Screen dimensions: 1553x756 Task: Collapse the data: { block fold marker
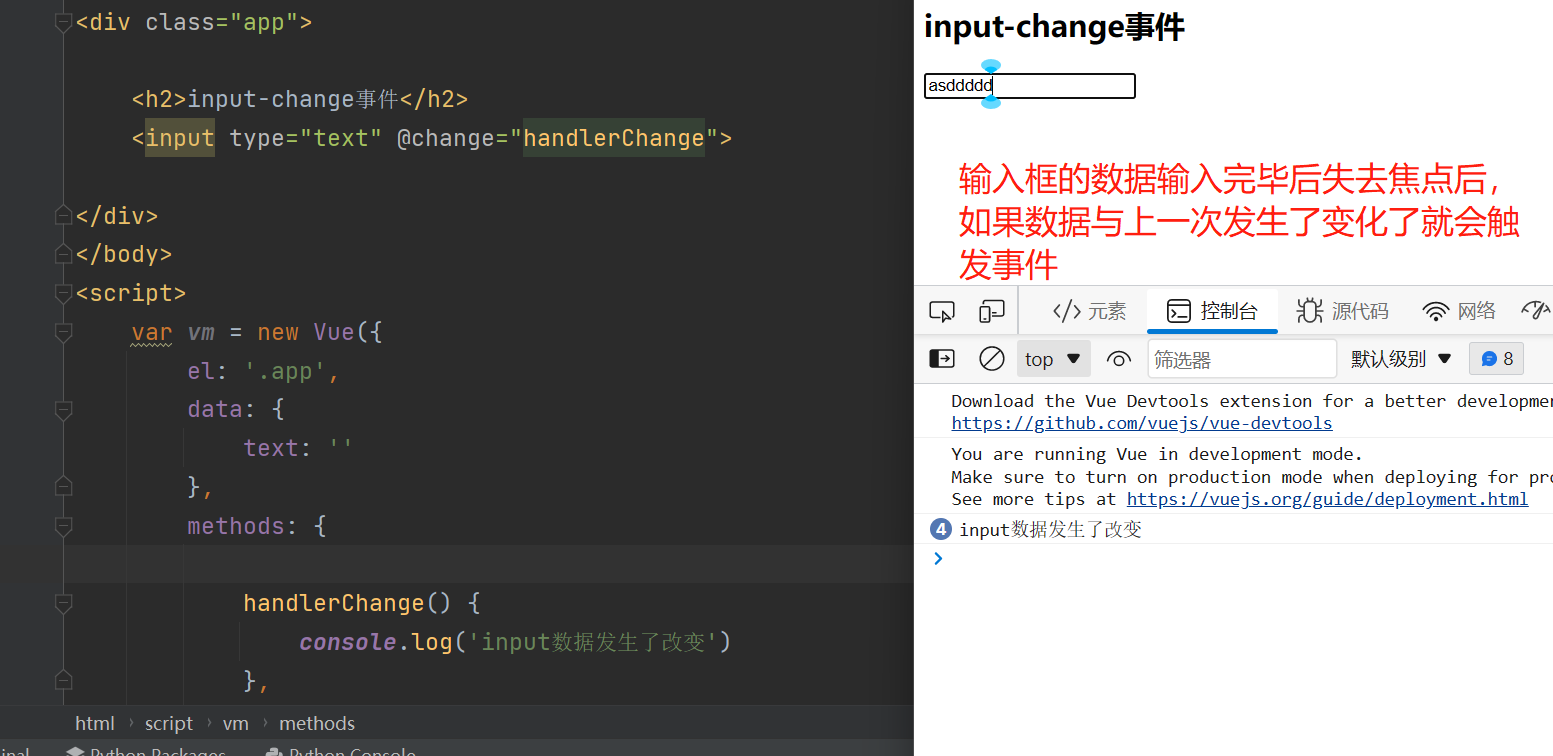pos(64,410)
